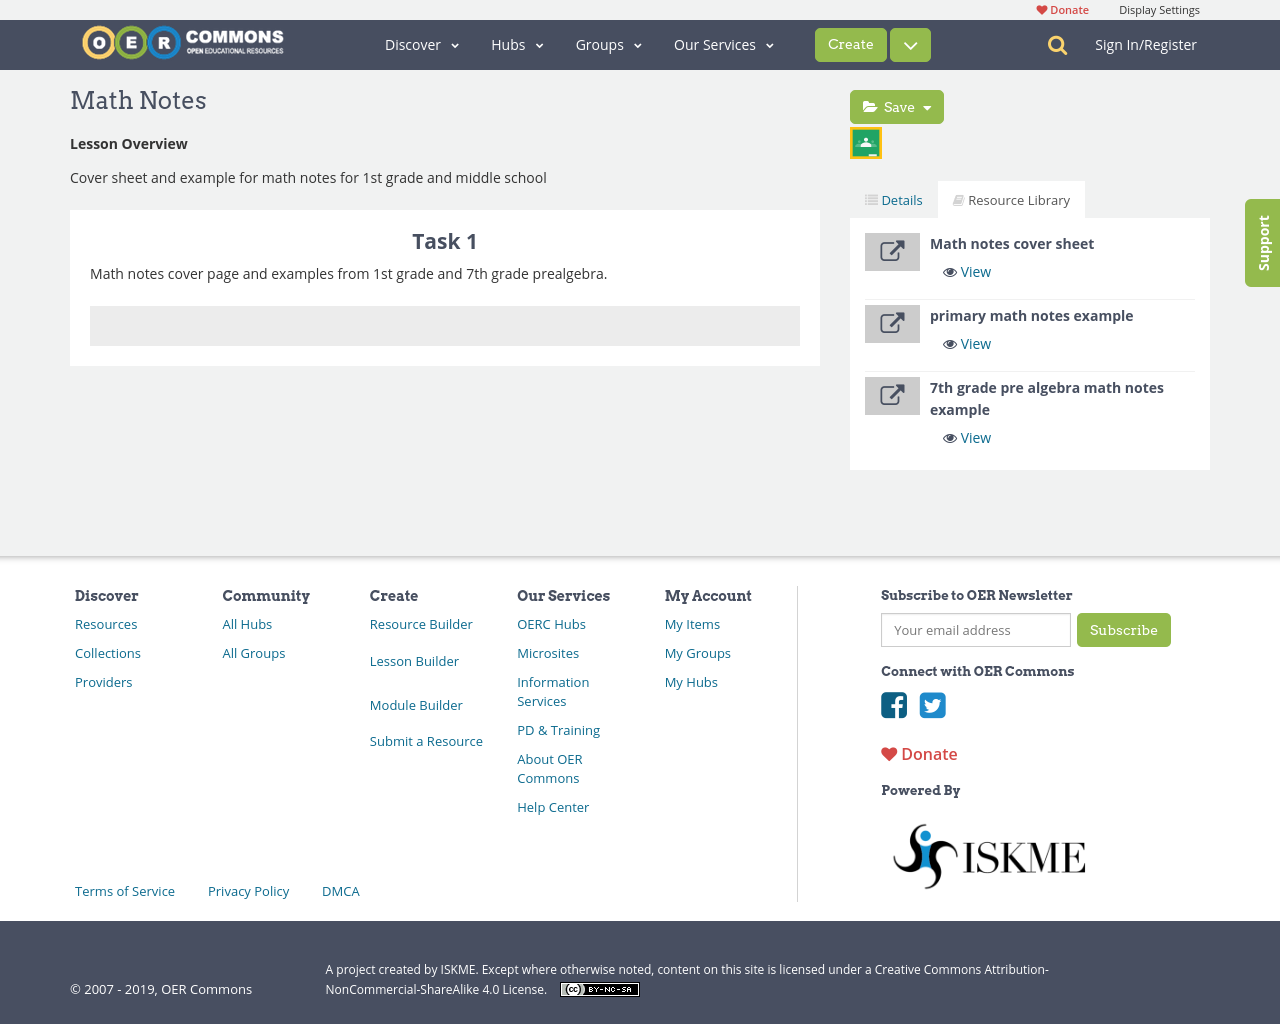The width and height of the screenshot is (1280, 1024).
Task: Open the Math notes cover sheet external link icon
Action: (x=892, y=252)
